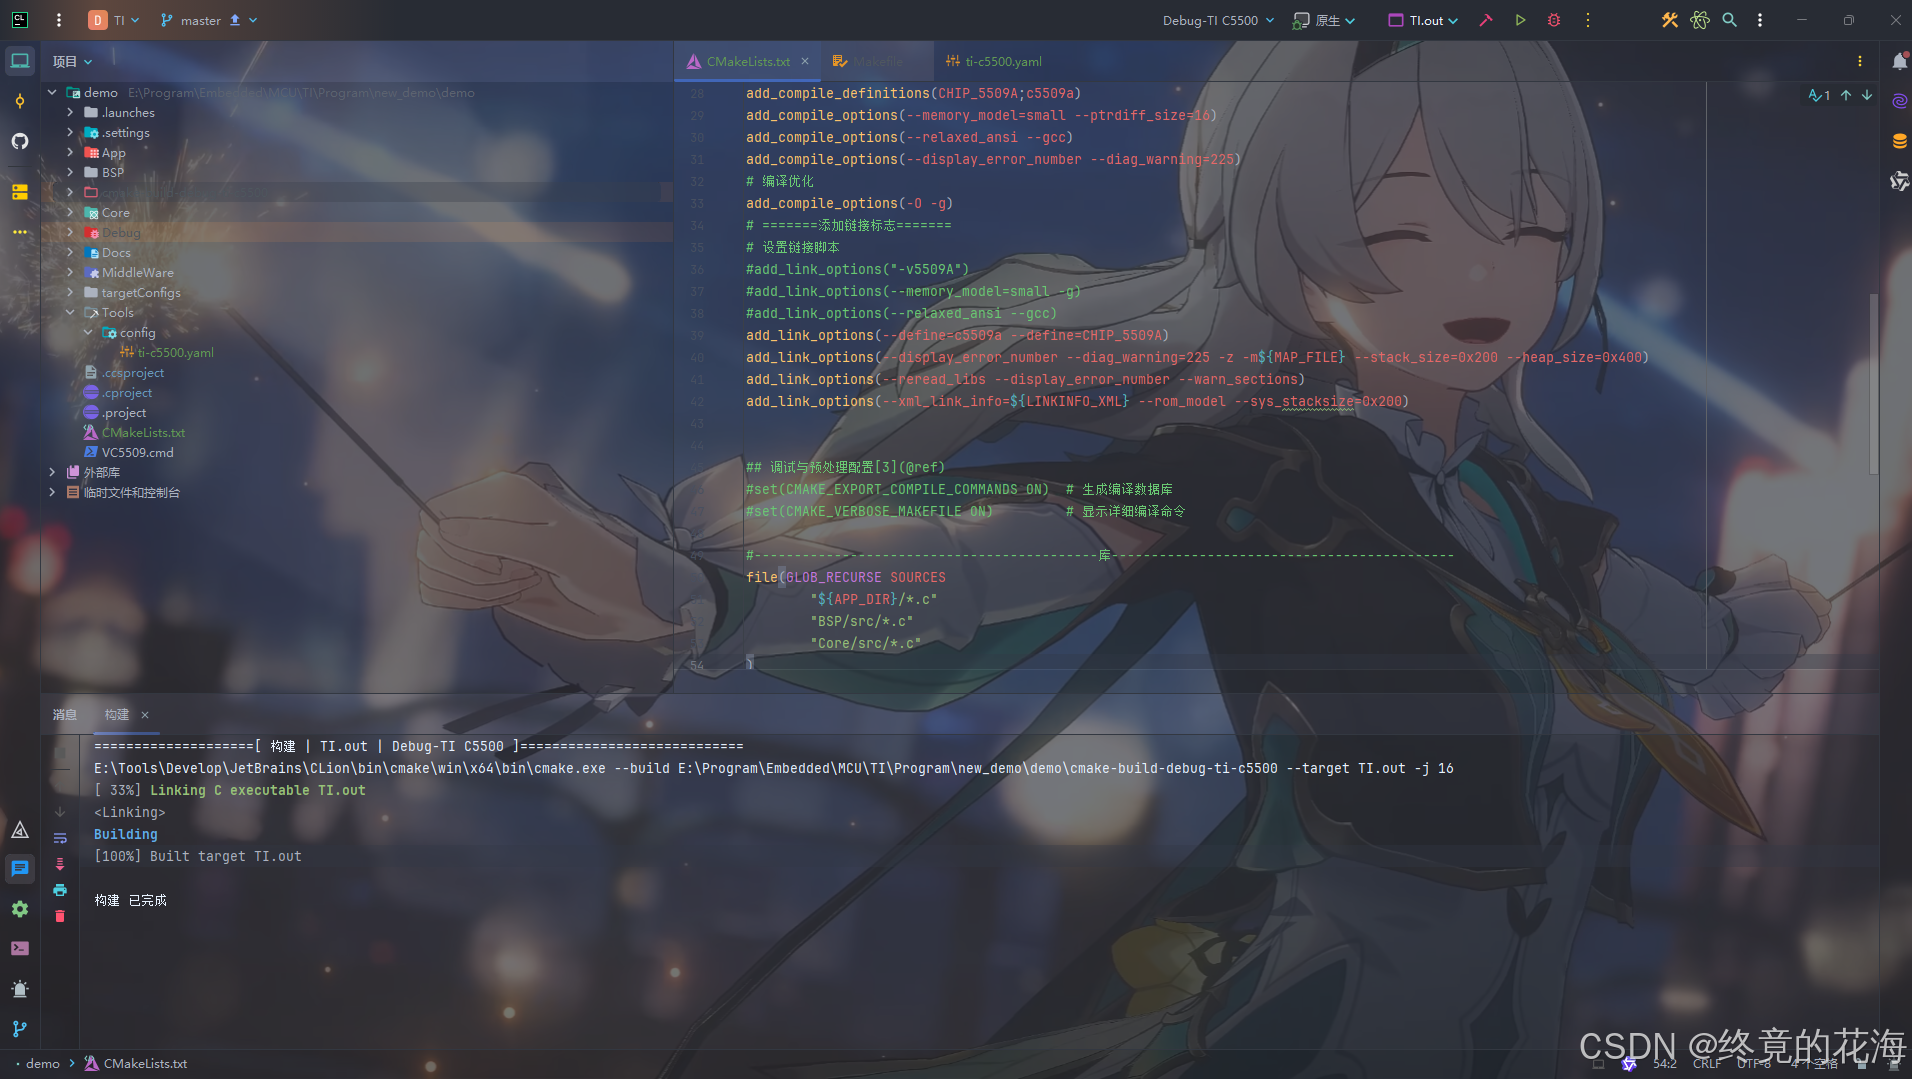Open the Database tool window icon
This screenshot has width=1912, height=1079.
click(1899, 141)
